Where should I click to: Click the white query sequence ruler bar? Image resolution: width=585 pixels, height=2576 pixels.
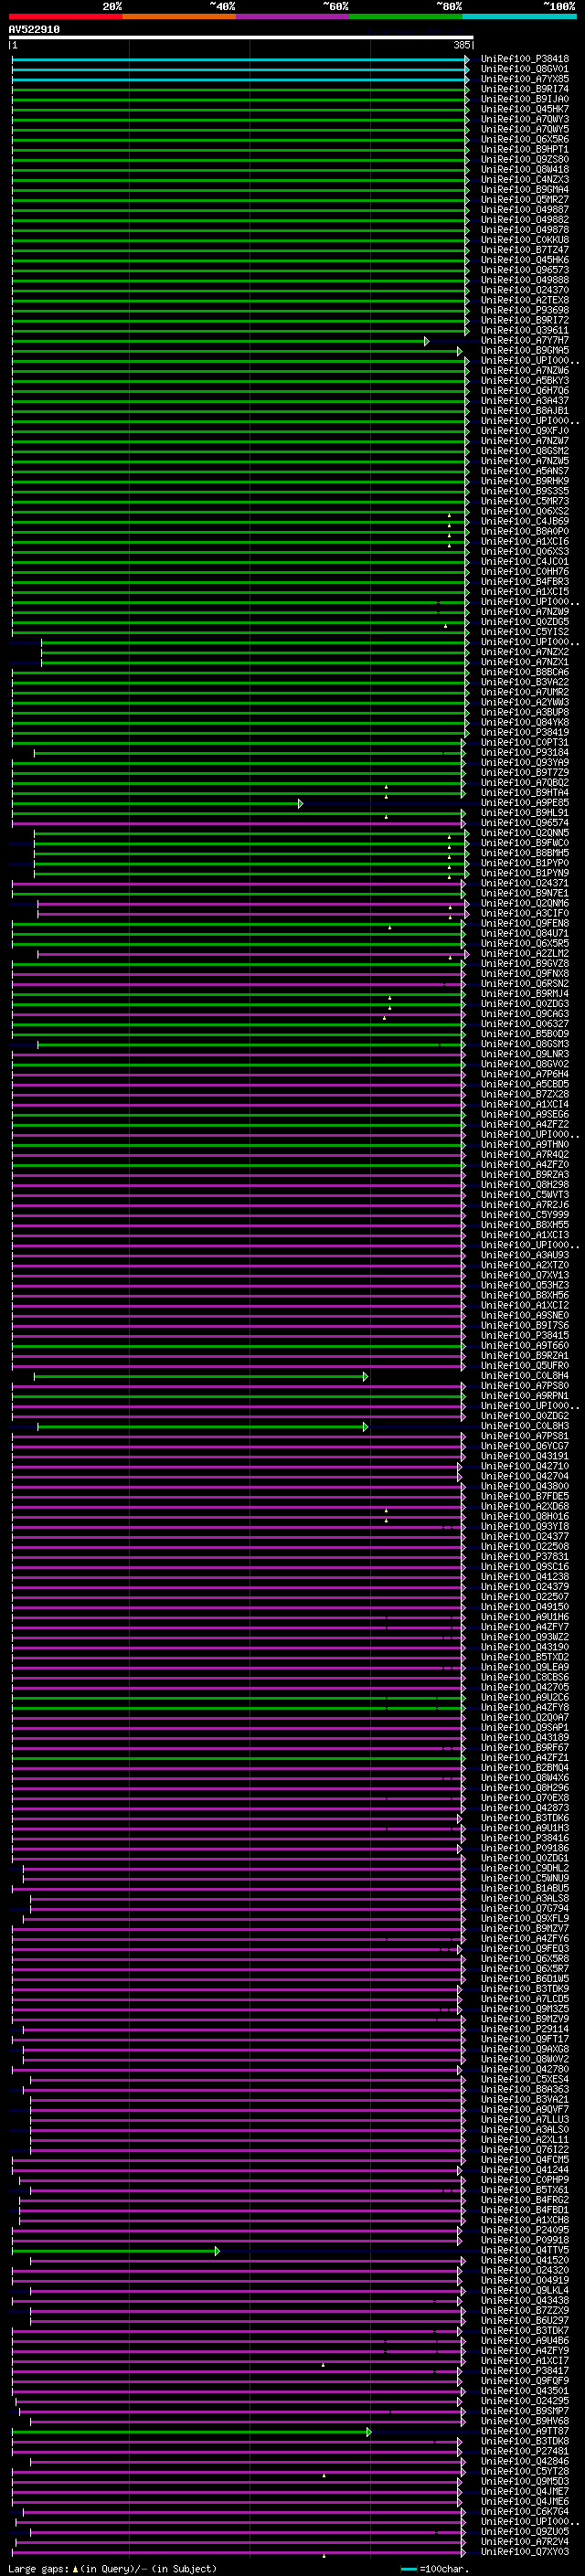pos(241,38)
